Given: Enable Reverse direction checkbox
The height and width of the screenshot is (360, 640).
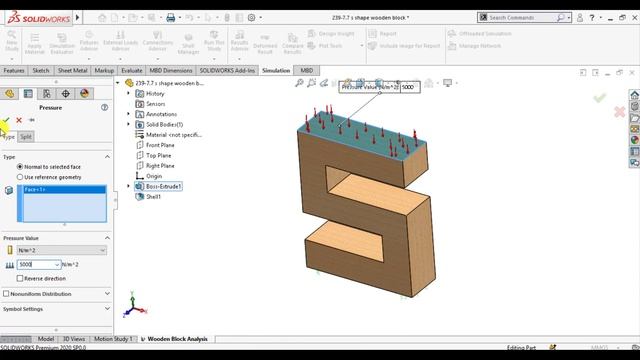Looking at the screenshot, I should click(x=20, y=278).
